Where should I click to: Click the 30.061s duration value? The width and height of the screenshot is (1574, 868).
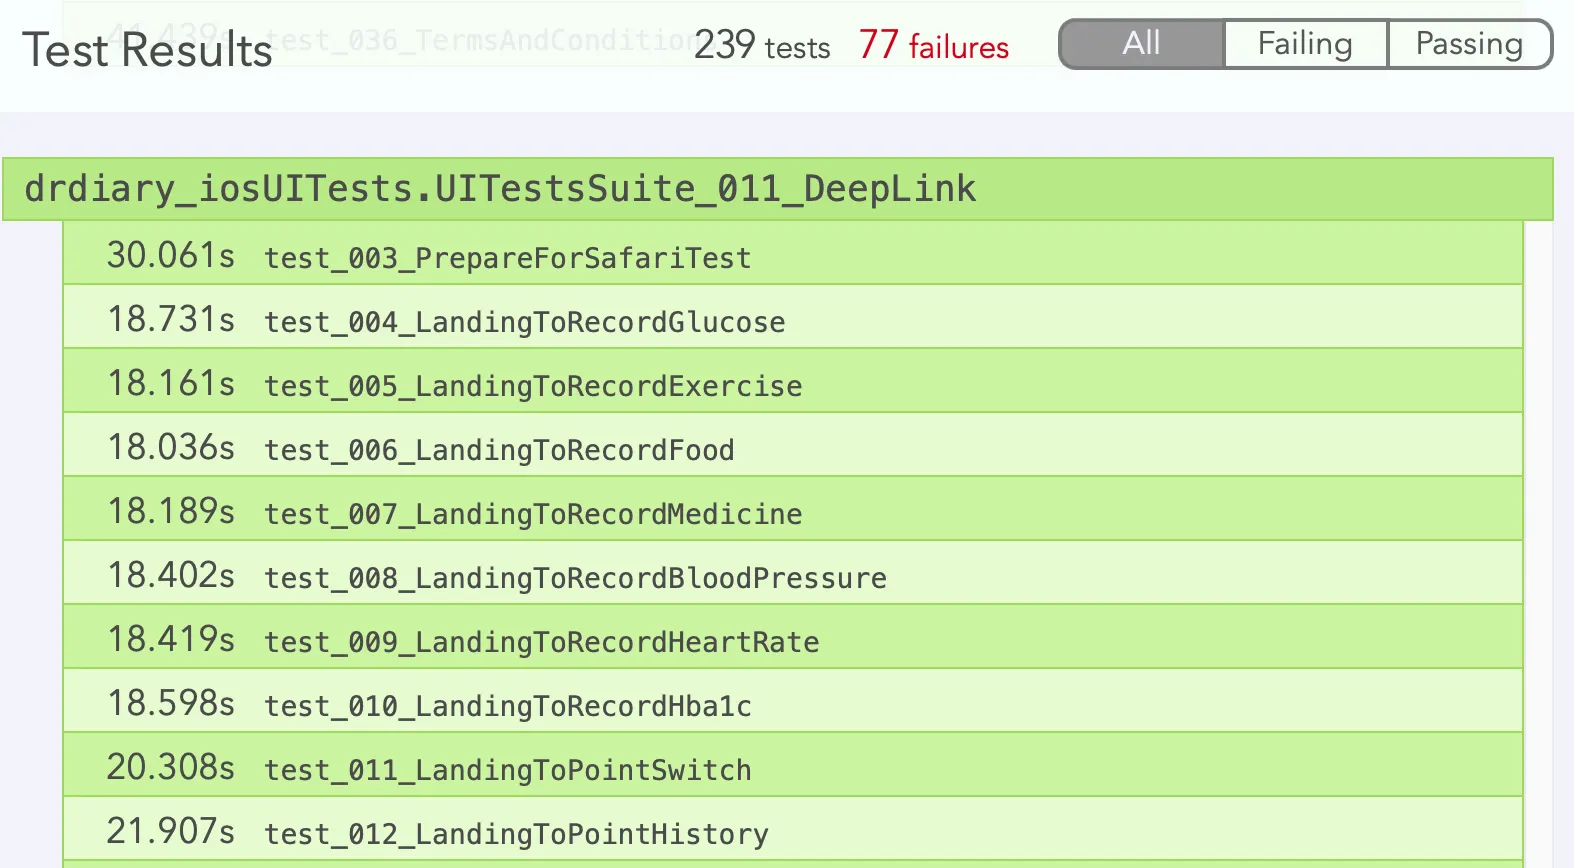point(171,256)
